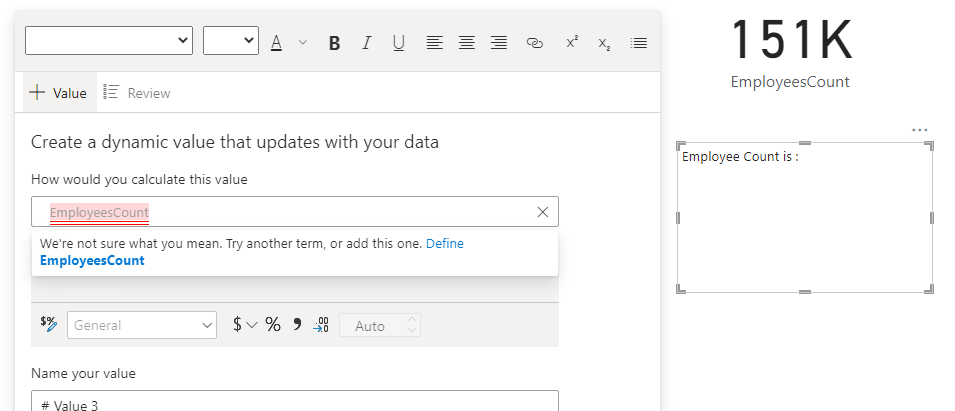Click the 151K EmployeesCount card
The image size is (955, 411).
click(790, 54)
